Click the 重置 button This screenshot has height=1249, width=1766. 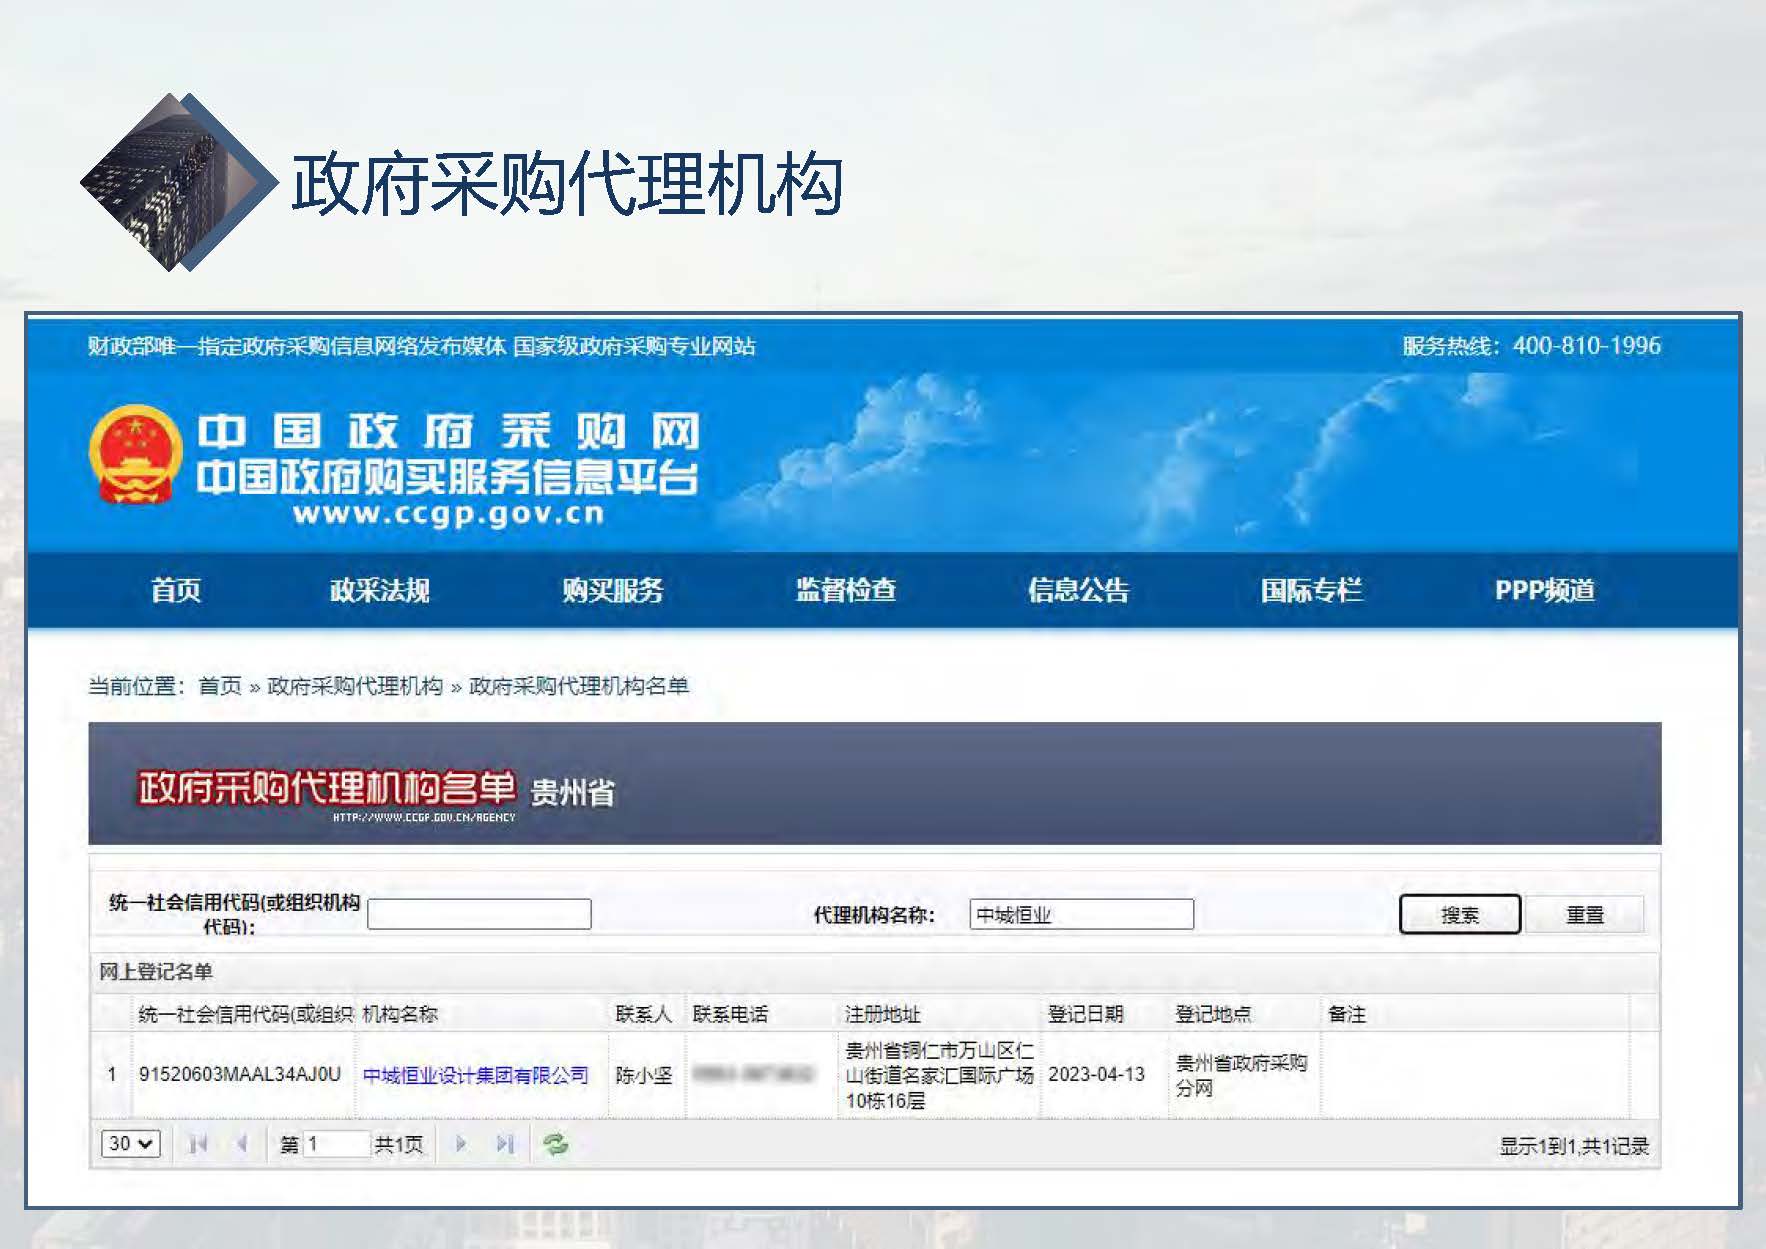pyautogui.click(x=1585, y=914)
